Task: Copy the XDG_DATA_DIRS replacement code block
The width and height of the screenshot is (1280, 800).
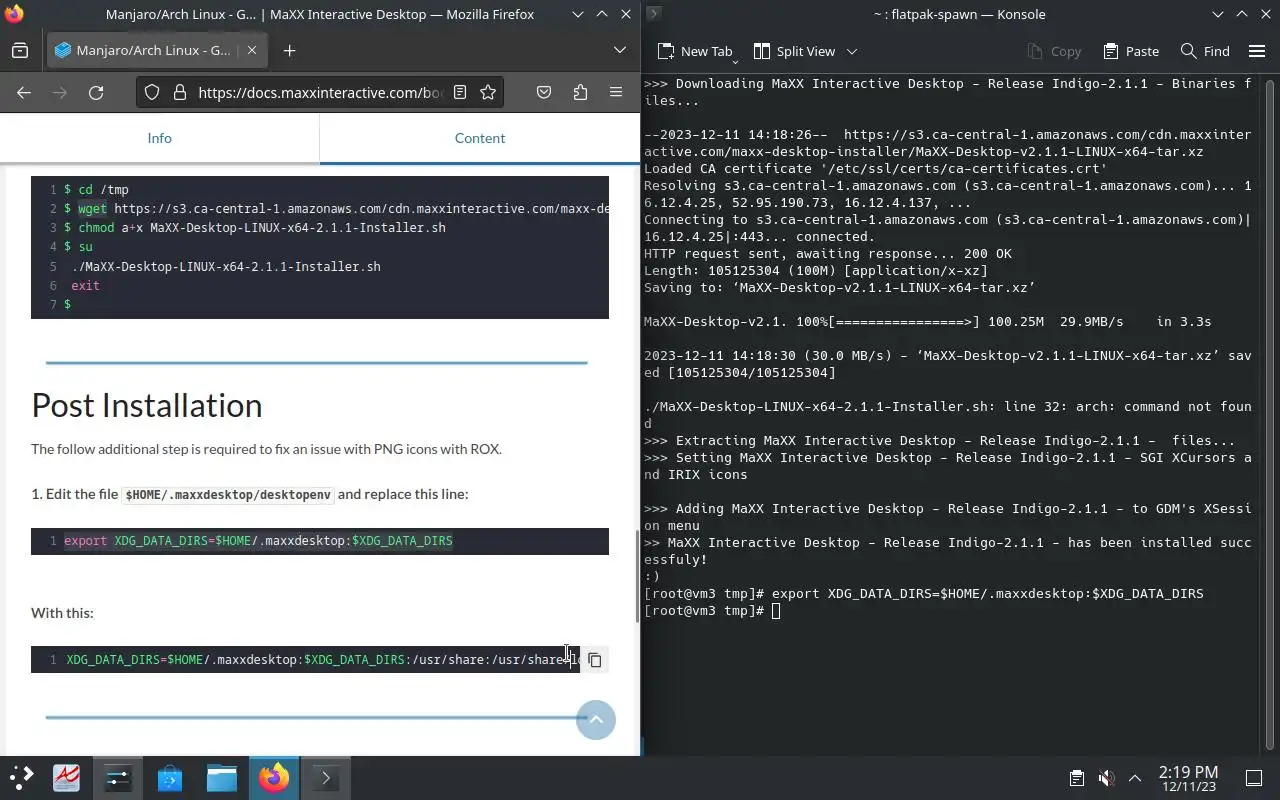Action: coord(594,660)
